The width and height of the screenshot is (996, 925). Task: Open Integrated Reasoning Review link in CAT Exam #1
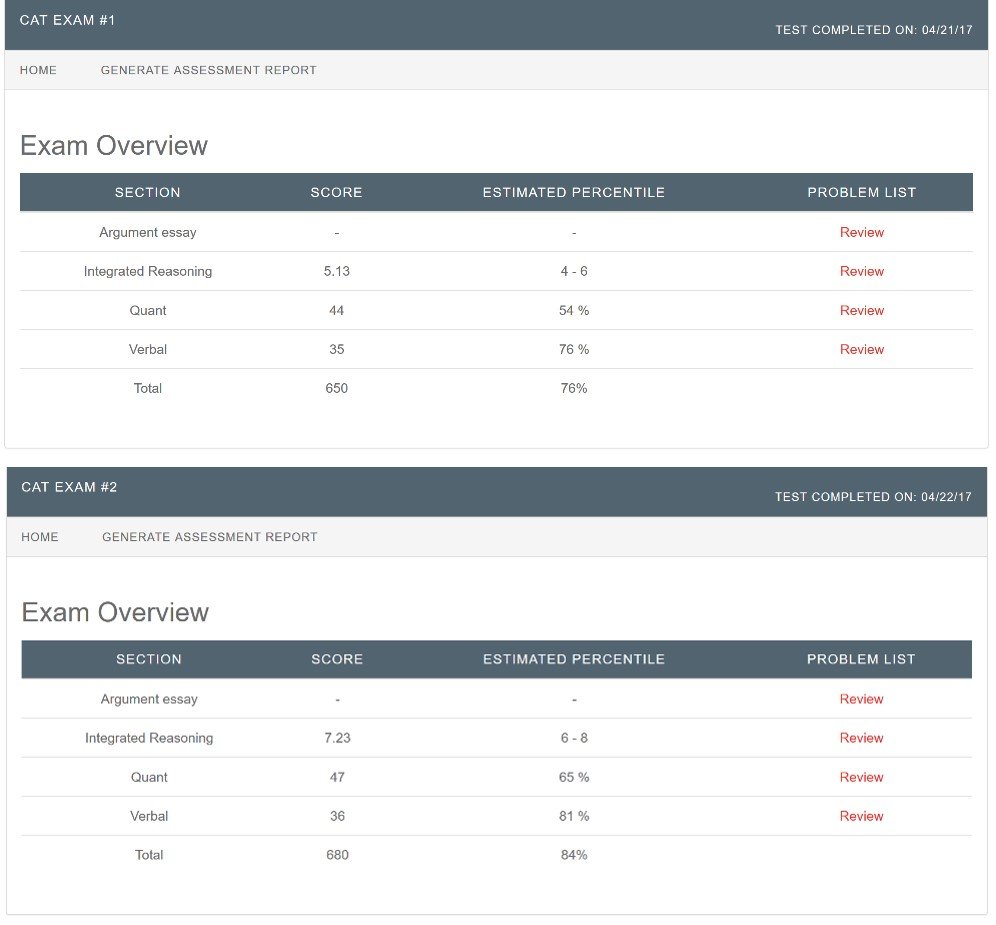[x=861, y=271]
